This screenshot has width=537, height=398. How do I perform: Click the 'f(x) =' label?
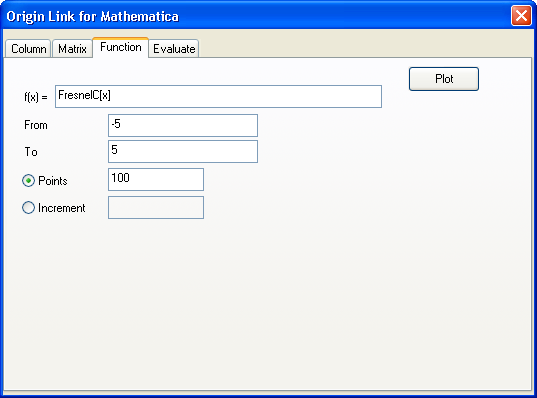tap(36, 97)
